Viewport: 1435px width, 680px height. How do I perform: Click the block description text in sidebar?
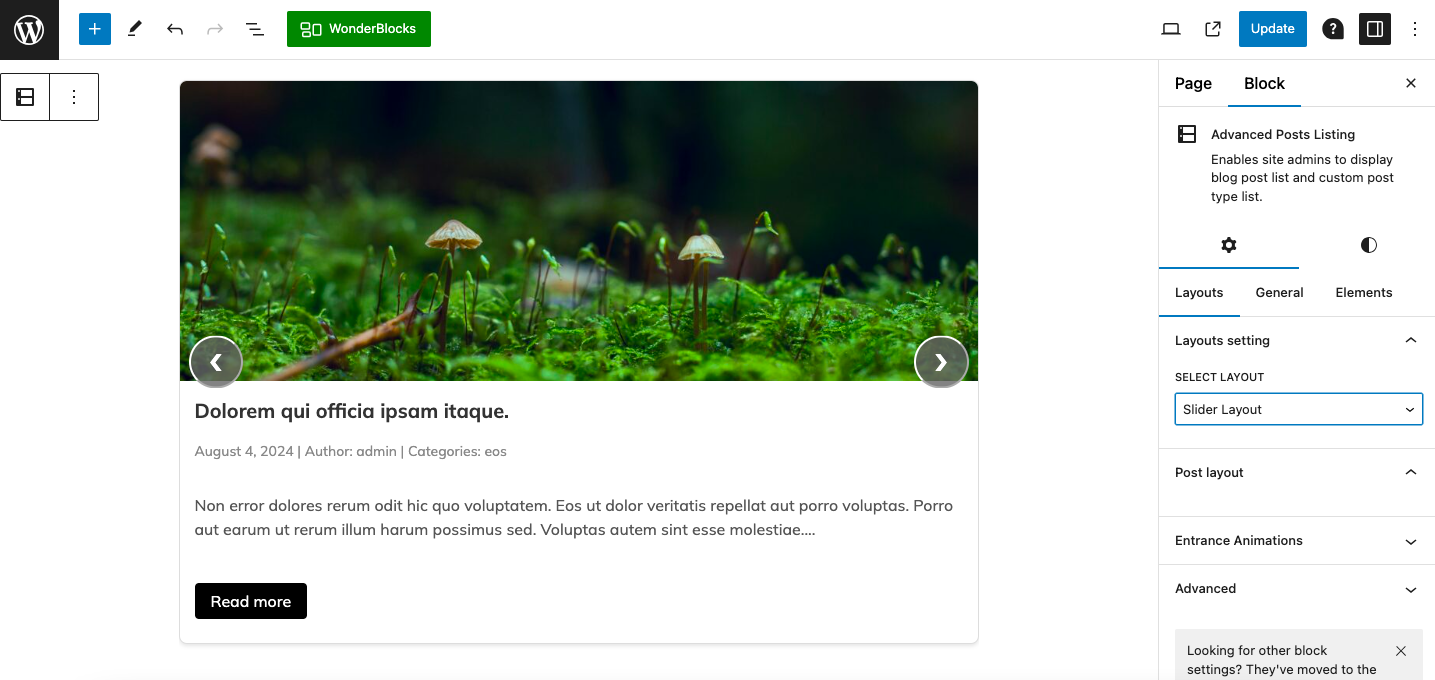point(1302,178)
